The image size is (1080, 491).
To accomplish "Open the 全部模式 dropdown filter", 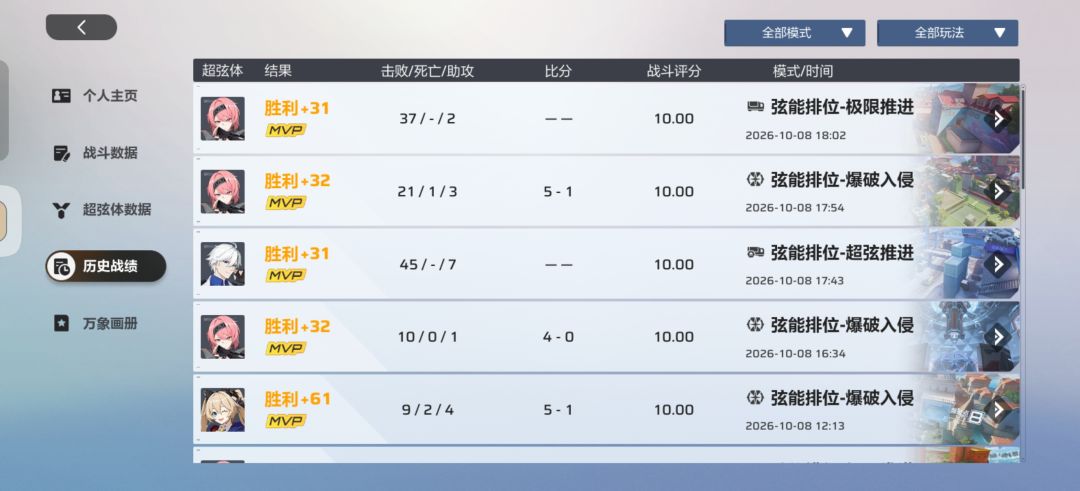I will coord(794,33).
